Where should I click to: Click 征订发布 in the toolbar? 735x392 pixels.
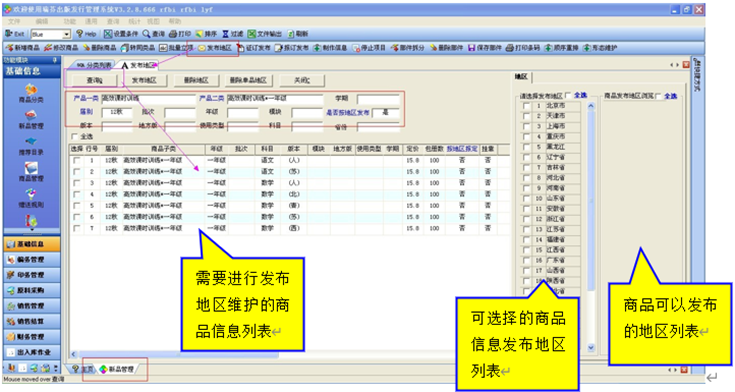point(254,48)
